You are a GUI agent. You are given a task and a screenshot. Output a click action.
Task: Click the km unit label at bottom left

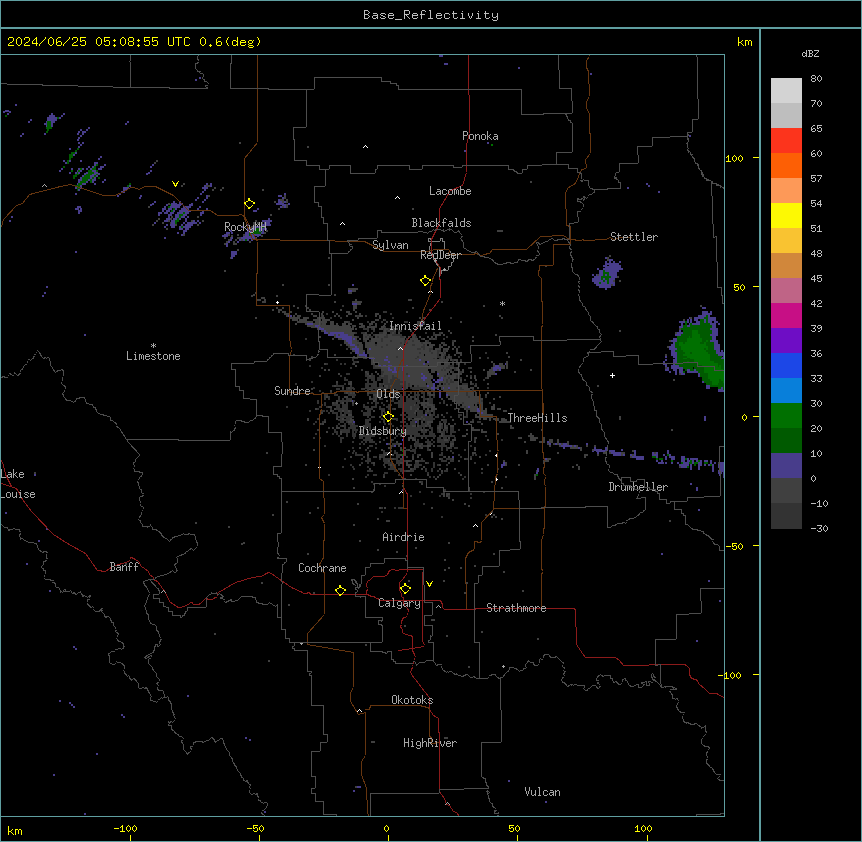click(15, 830)
